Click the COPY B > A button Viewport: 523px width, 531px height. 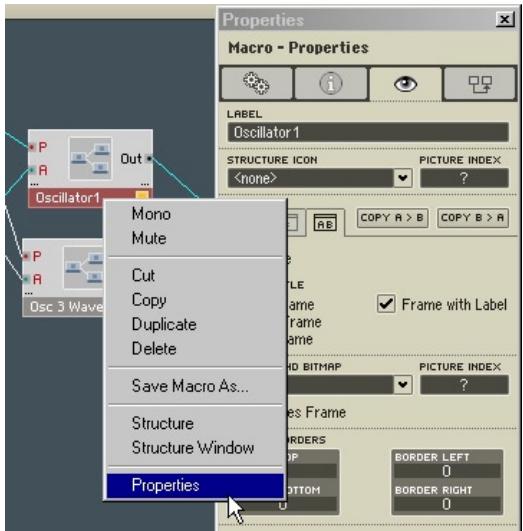[x=473, y=218]
